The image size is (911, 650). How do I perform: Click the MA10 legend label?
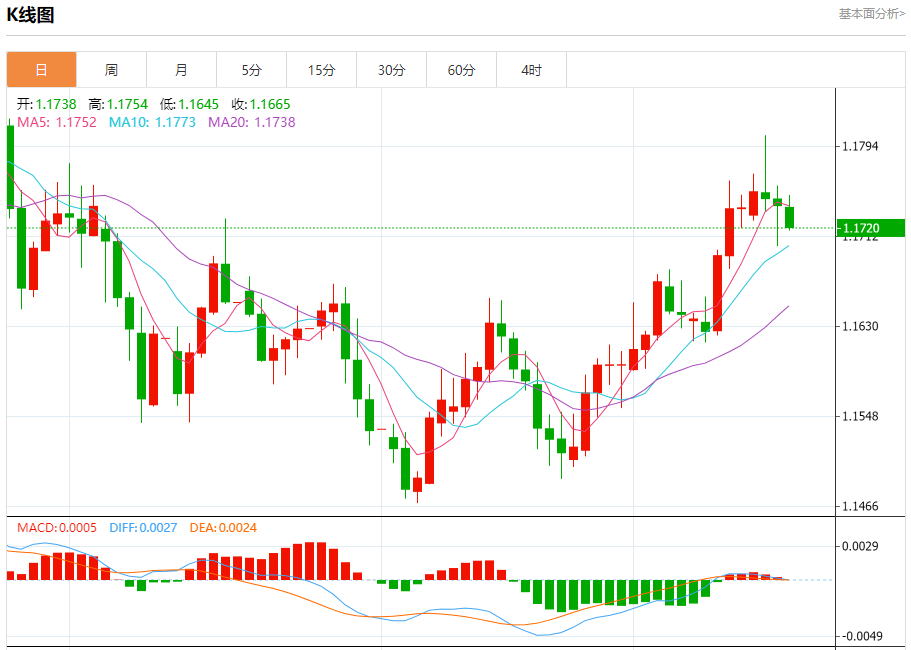click(x=152, y=122)
